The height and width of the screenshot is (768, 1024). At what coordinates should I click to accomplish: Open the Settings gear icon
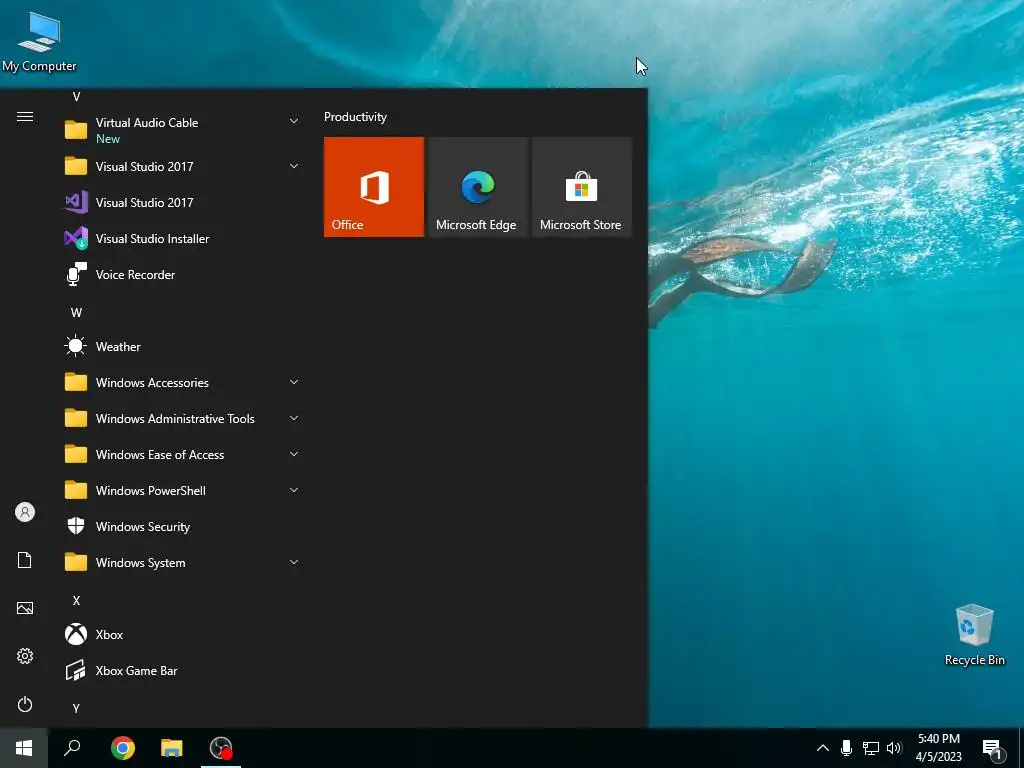pyautogui.click(x=25, y=656)
